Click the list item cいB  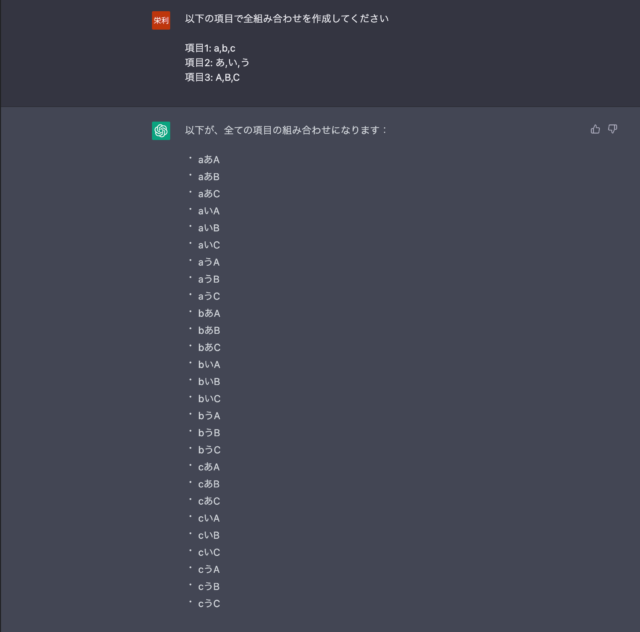pyautogui.click(x=208, y=535)
